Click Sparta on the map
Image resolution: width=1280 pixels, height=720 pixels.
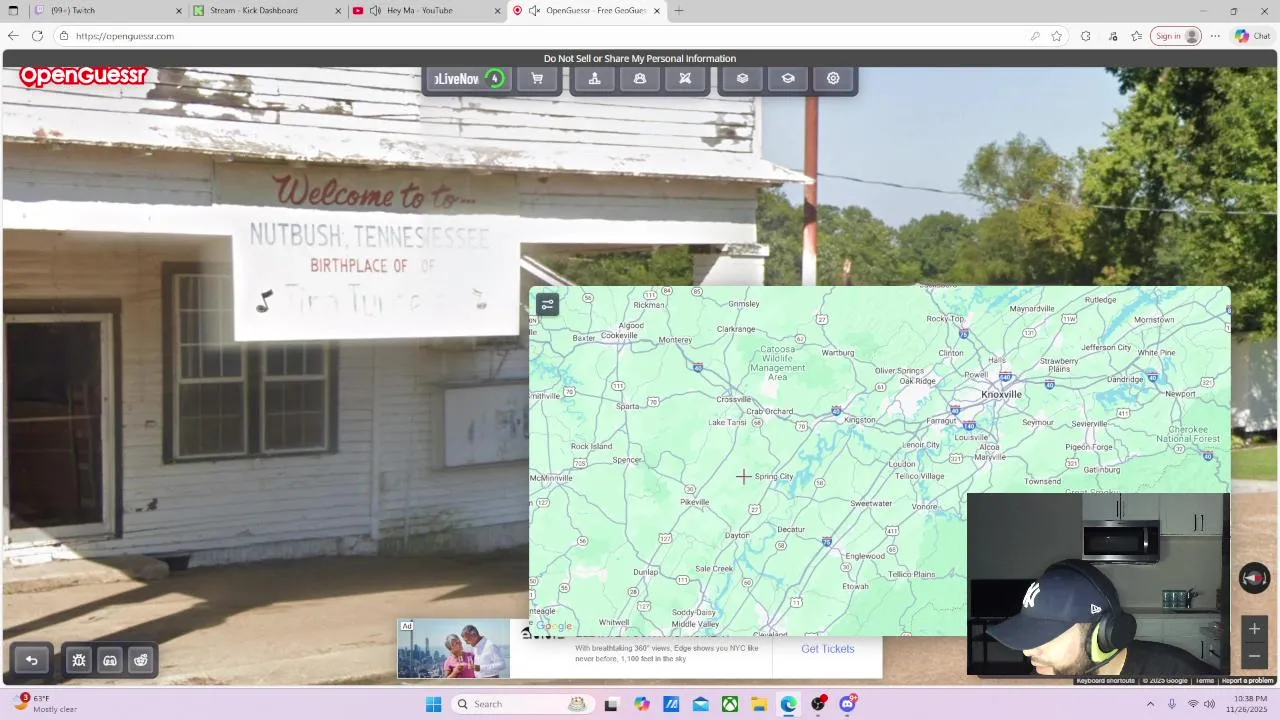point(627,407)
